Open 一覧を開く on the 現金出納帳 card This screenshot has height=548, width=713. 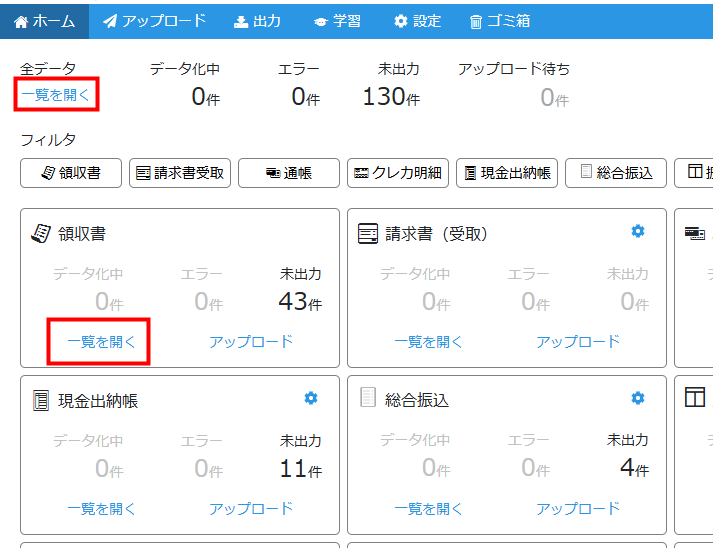click(101, 508)
